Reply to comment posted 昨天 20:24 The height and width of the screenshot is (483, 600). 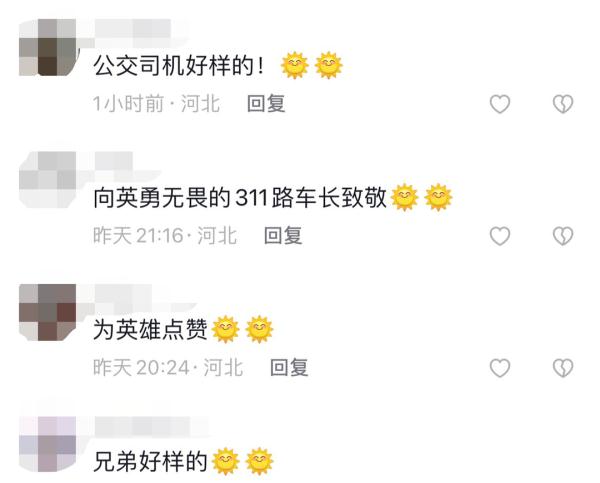(289, 367)
